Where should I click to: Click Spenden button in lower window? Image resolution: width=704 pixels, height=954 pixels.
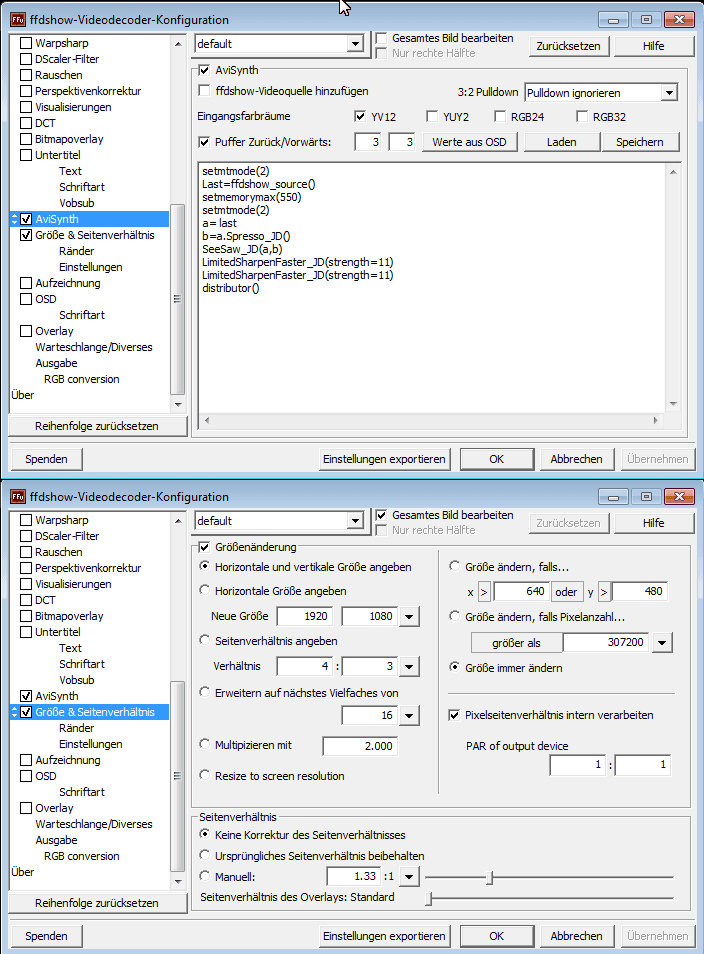pos(46,936)
